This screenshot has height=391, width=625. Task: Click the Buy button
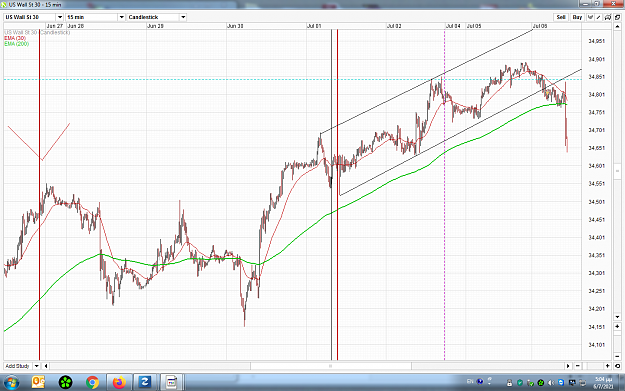pos(577,17)
